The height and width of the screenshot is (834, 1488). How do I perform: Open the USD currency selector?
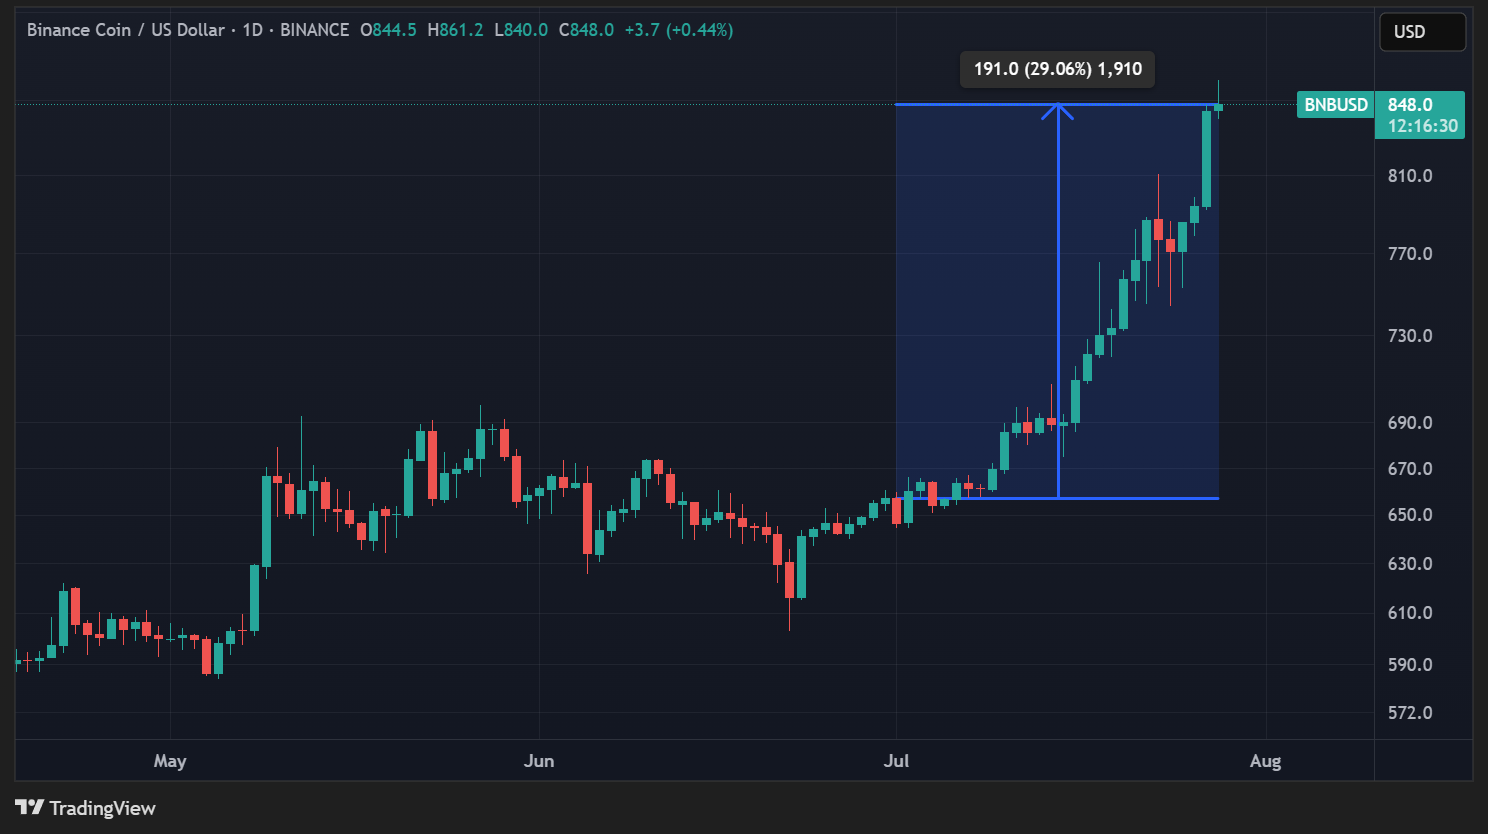[x=1421, y=32]
